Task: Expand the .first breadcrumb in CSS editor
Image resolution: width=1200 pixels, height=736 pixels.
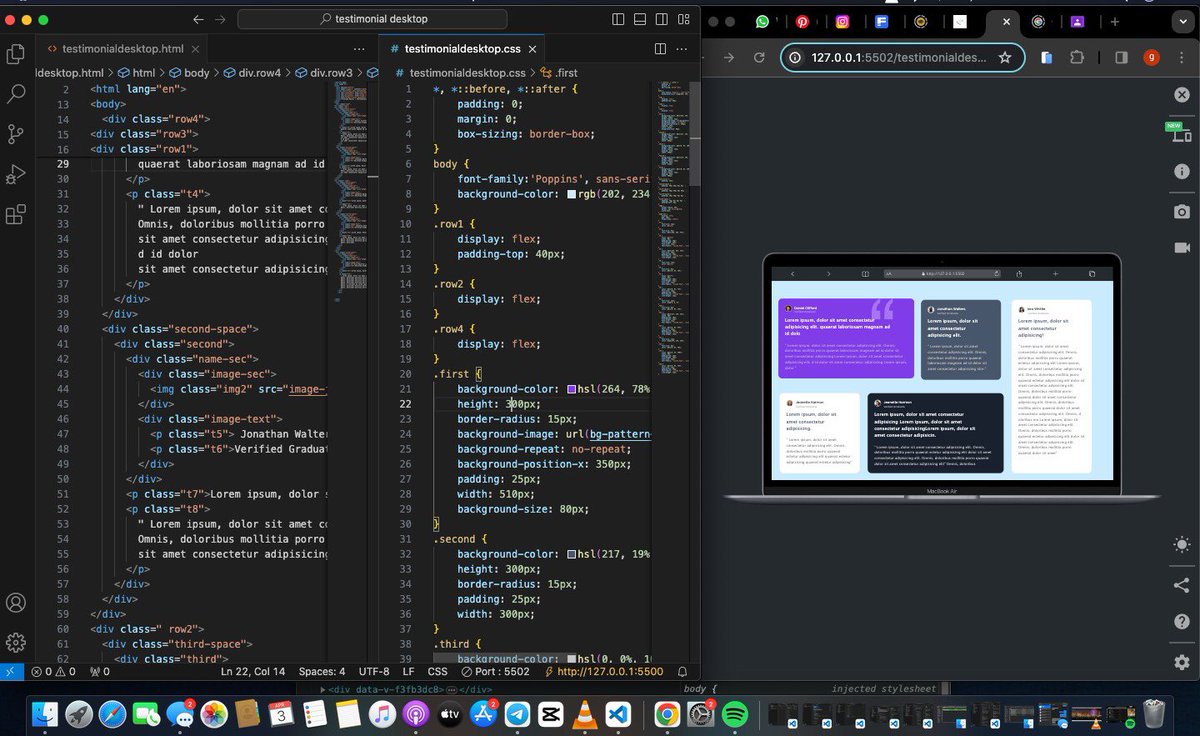Action: [559, 72]
